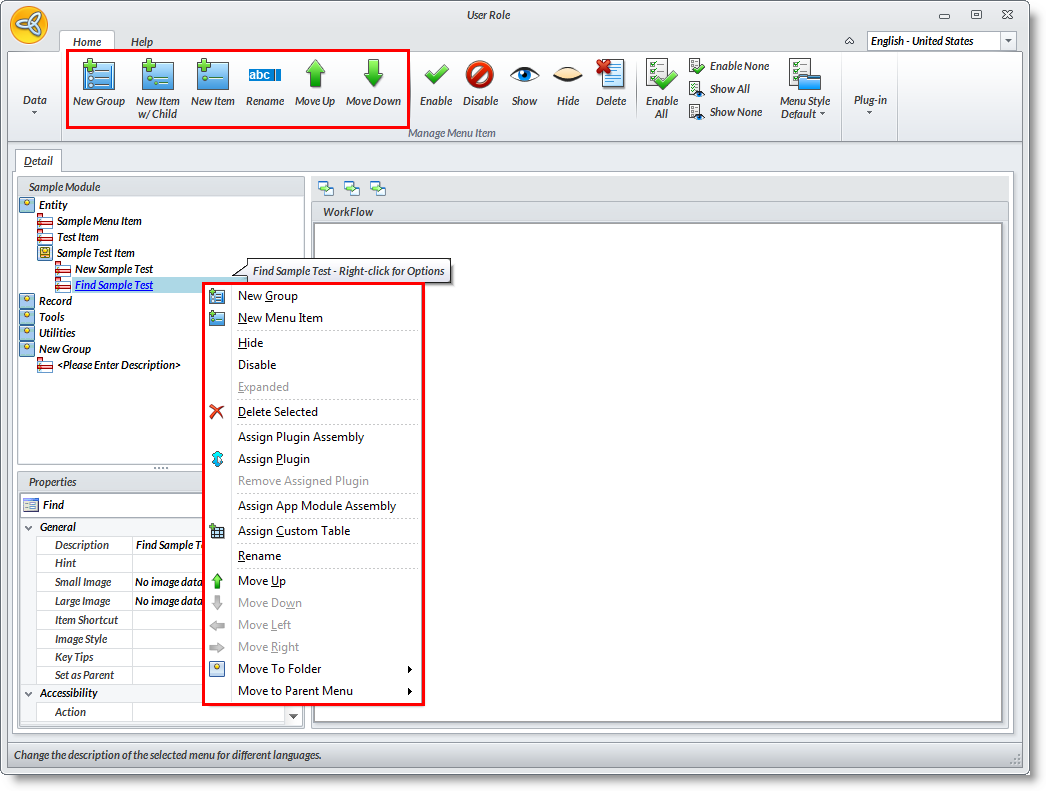1046x791 pixels.
Task: Click New Item w/ Child icon
Action: tap(157, 76)
